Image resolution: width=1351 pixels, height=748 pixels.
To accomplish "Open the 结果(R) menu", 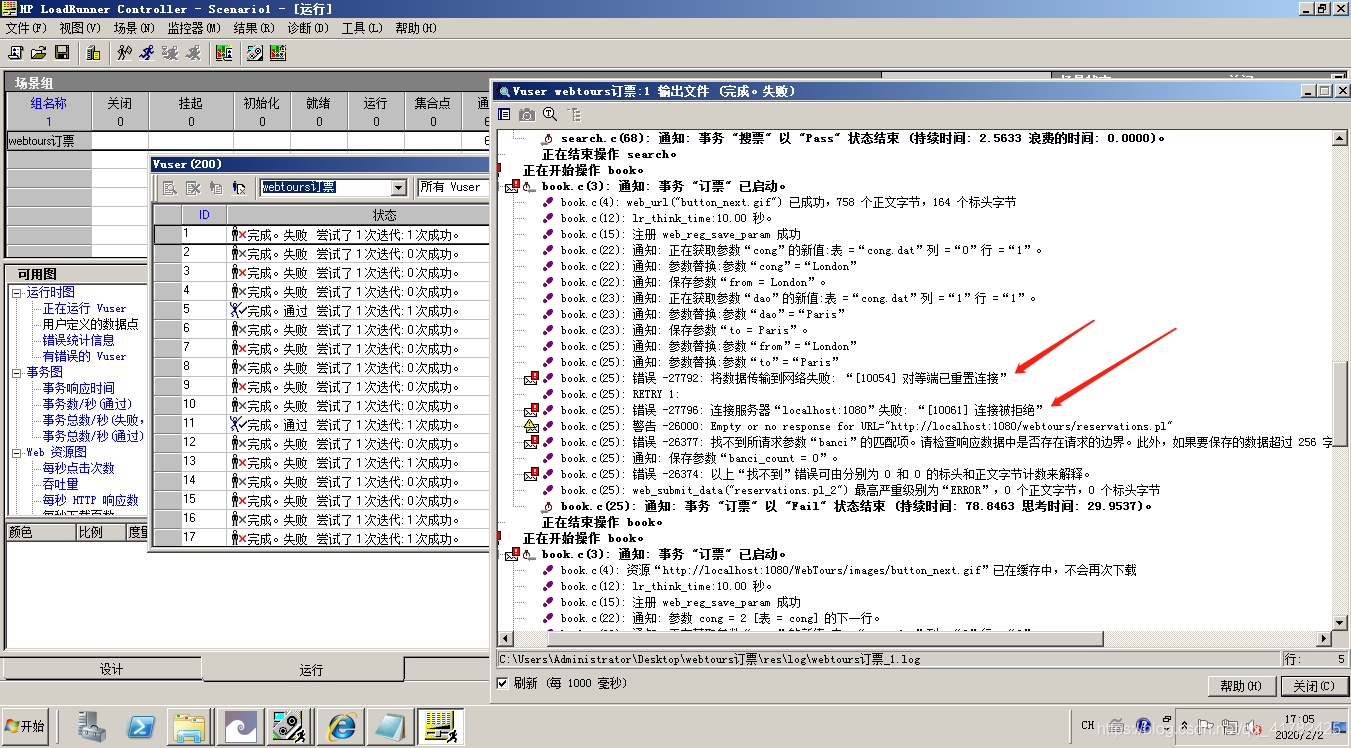I will 254,28.
